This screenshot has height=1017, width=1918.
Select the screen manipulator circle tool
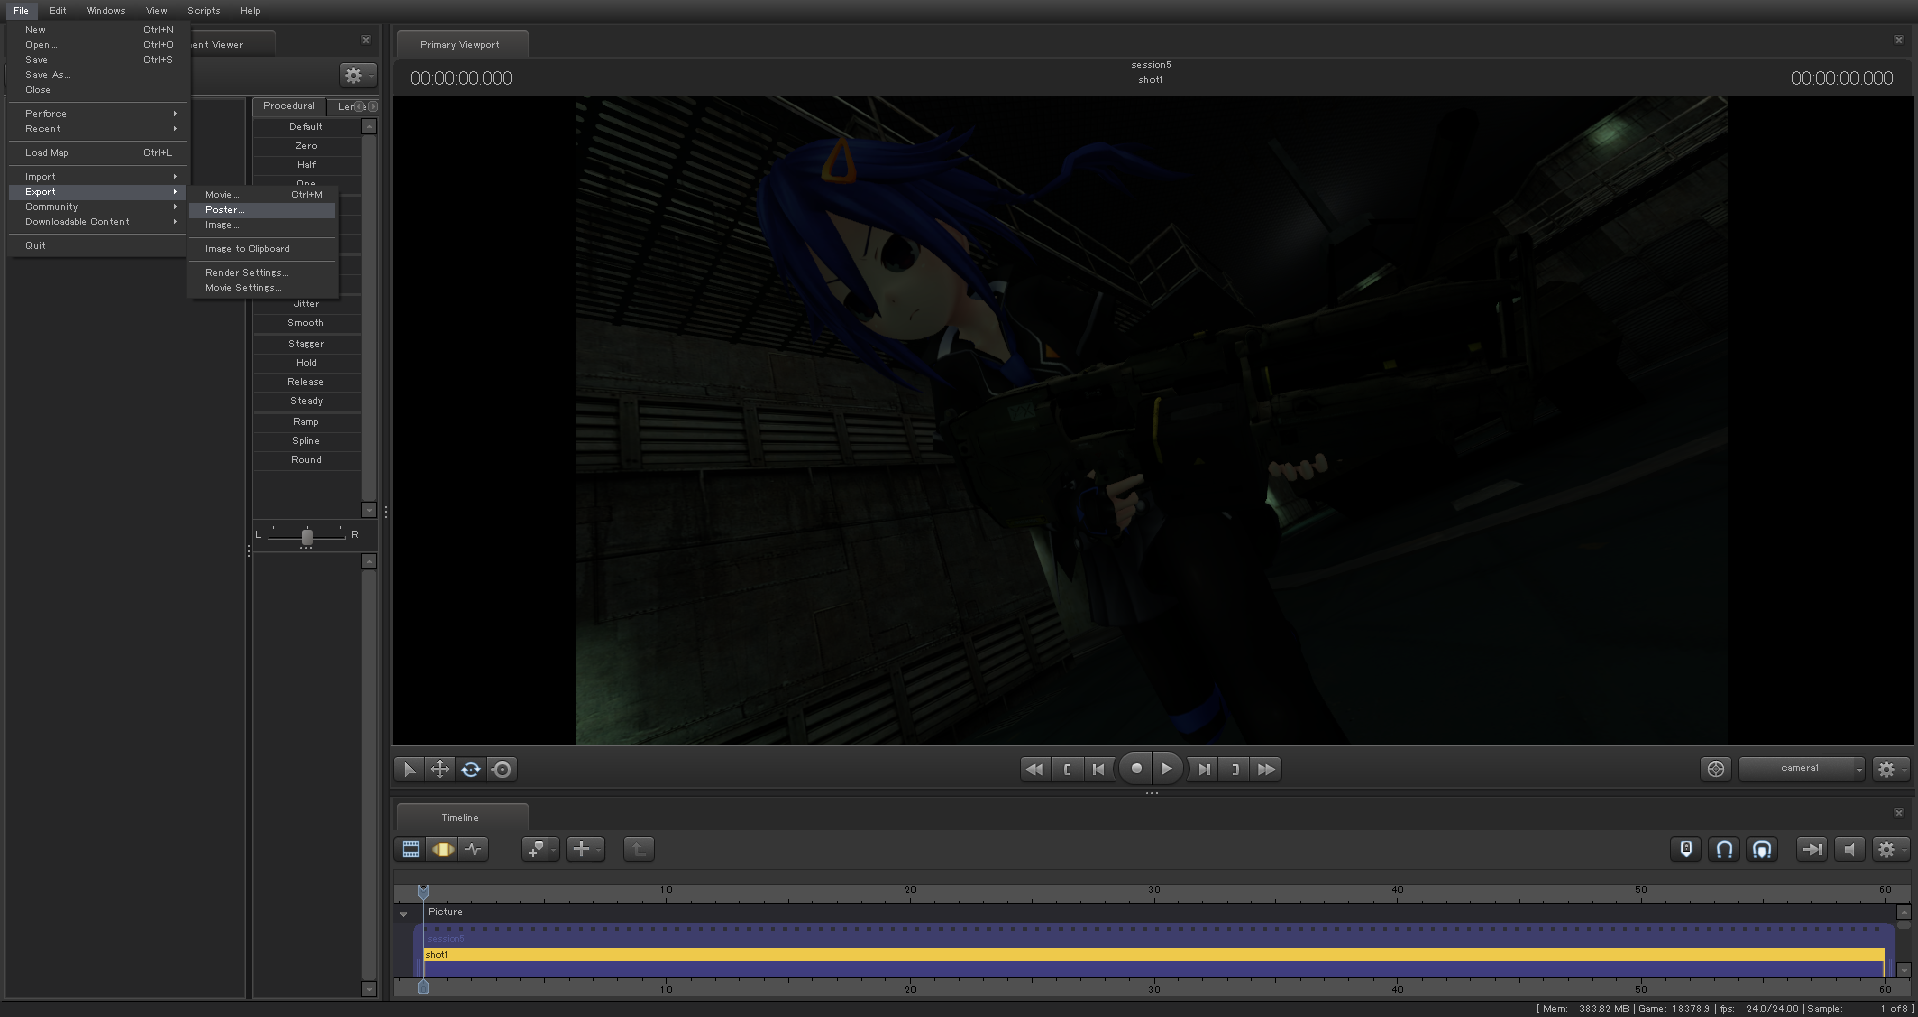click(502, 769)
